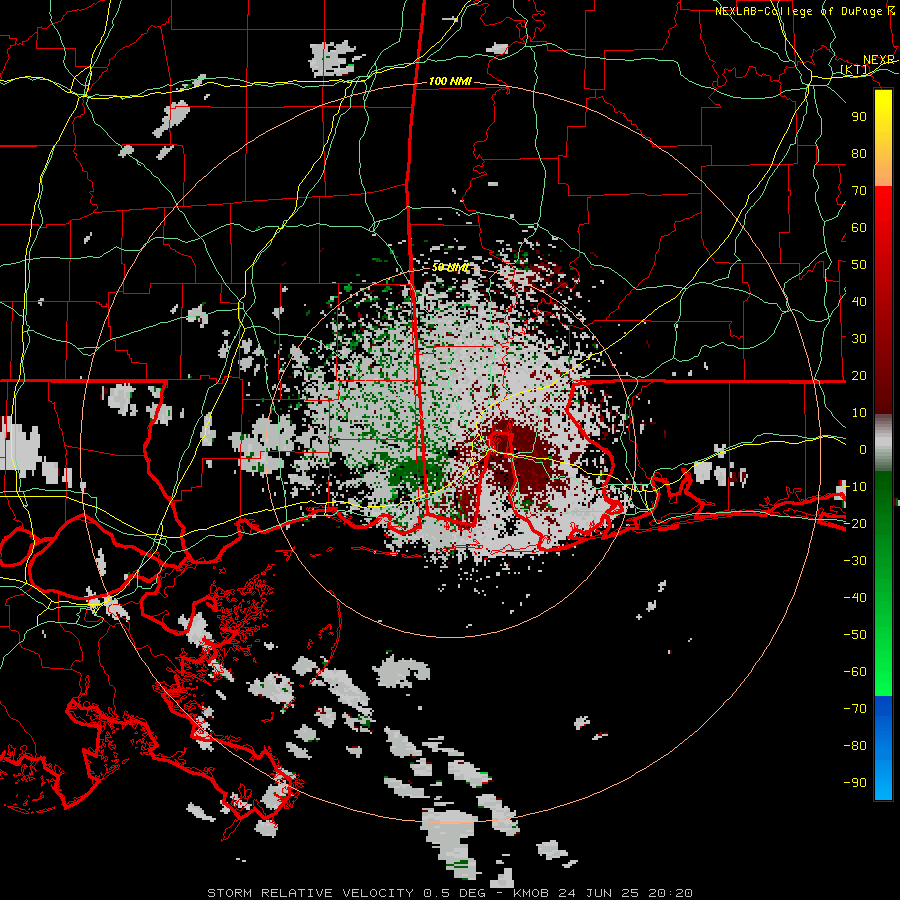Select the 60 value on the velocity scale

(x=859, y=227)
